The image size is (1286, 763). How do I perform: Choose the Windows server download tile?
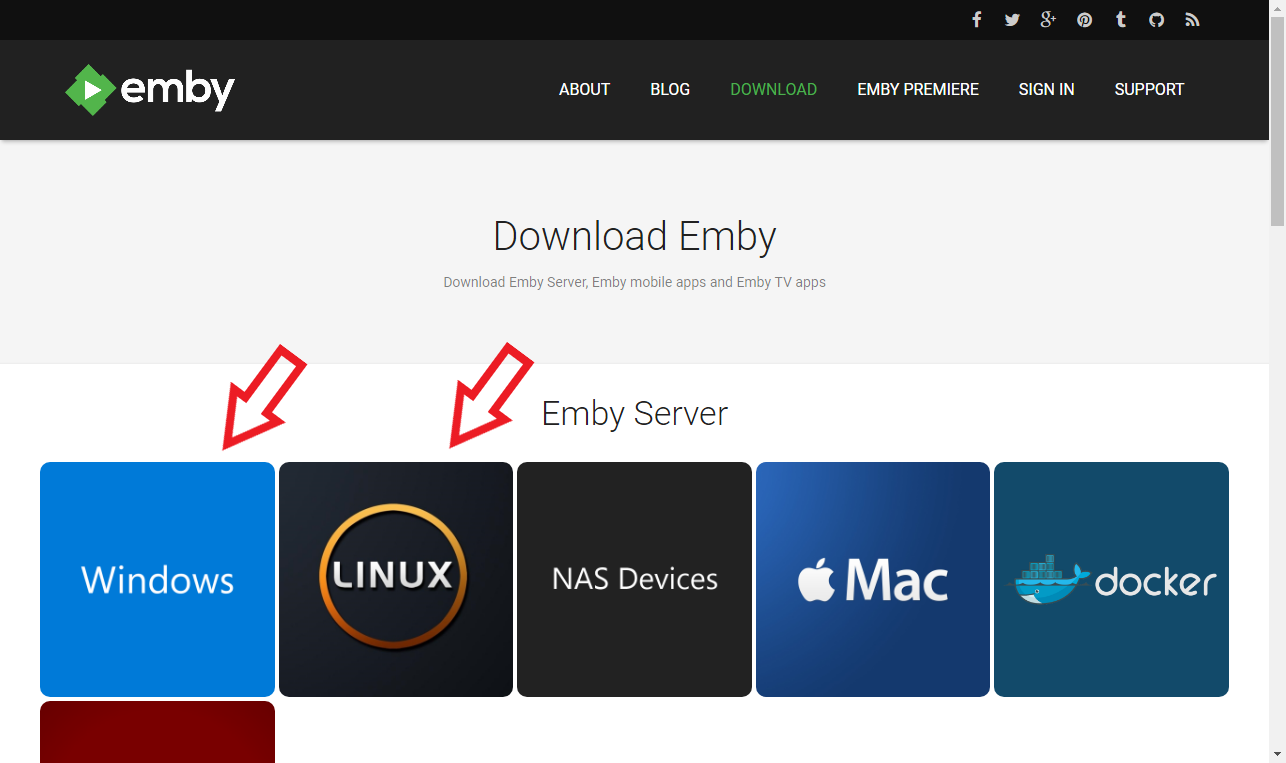pyautogui.click(x=157, y=579)
